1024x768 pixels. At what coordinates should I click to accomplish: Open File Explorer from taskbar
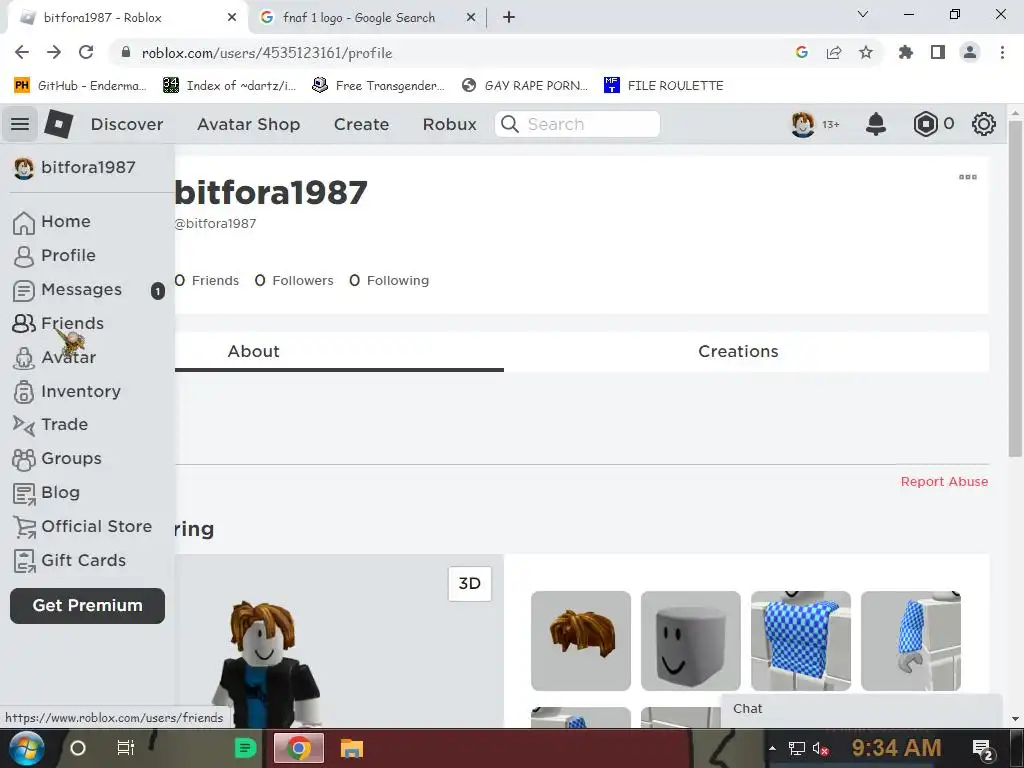click(351, 748)
